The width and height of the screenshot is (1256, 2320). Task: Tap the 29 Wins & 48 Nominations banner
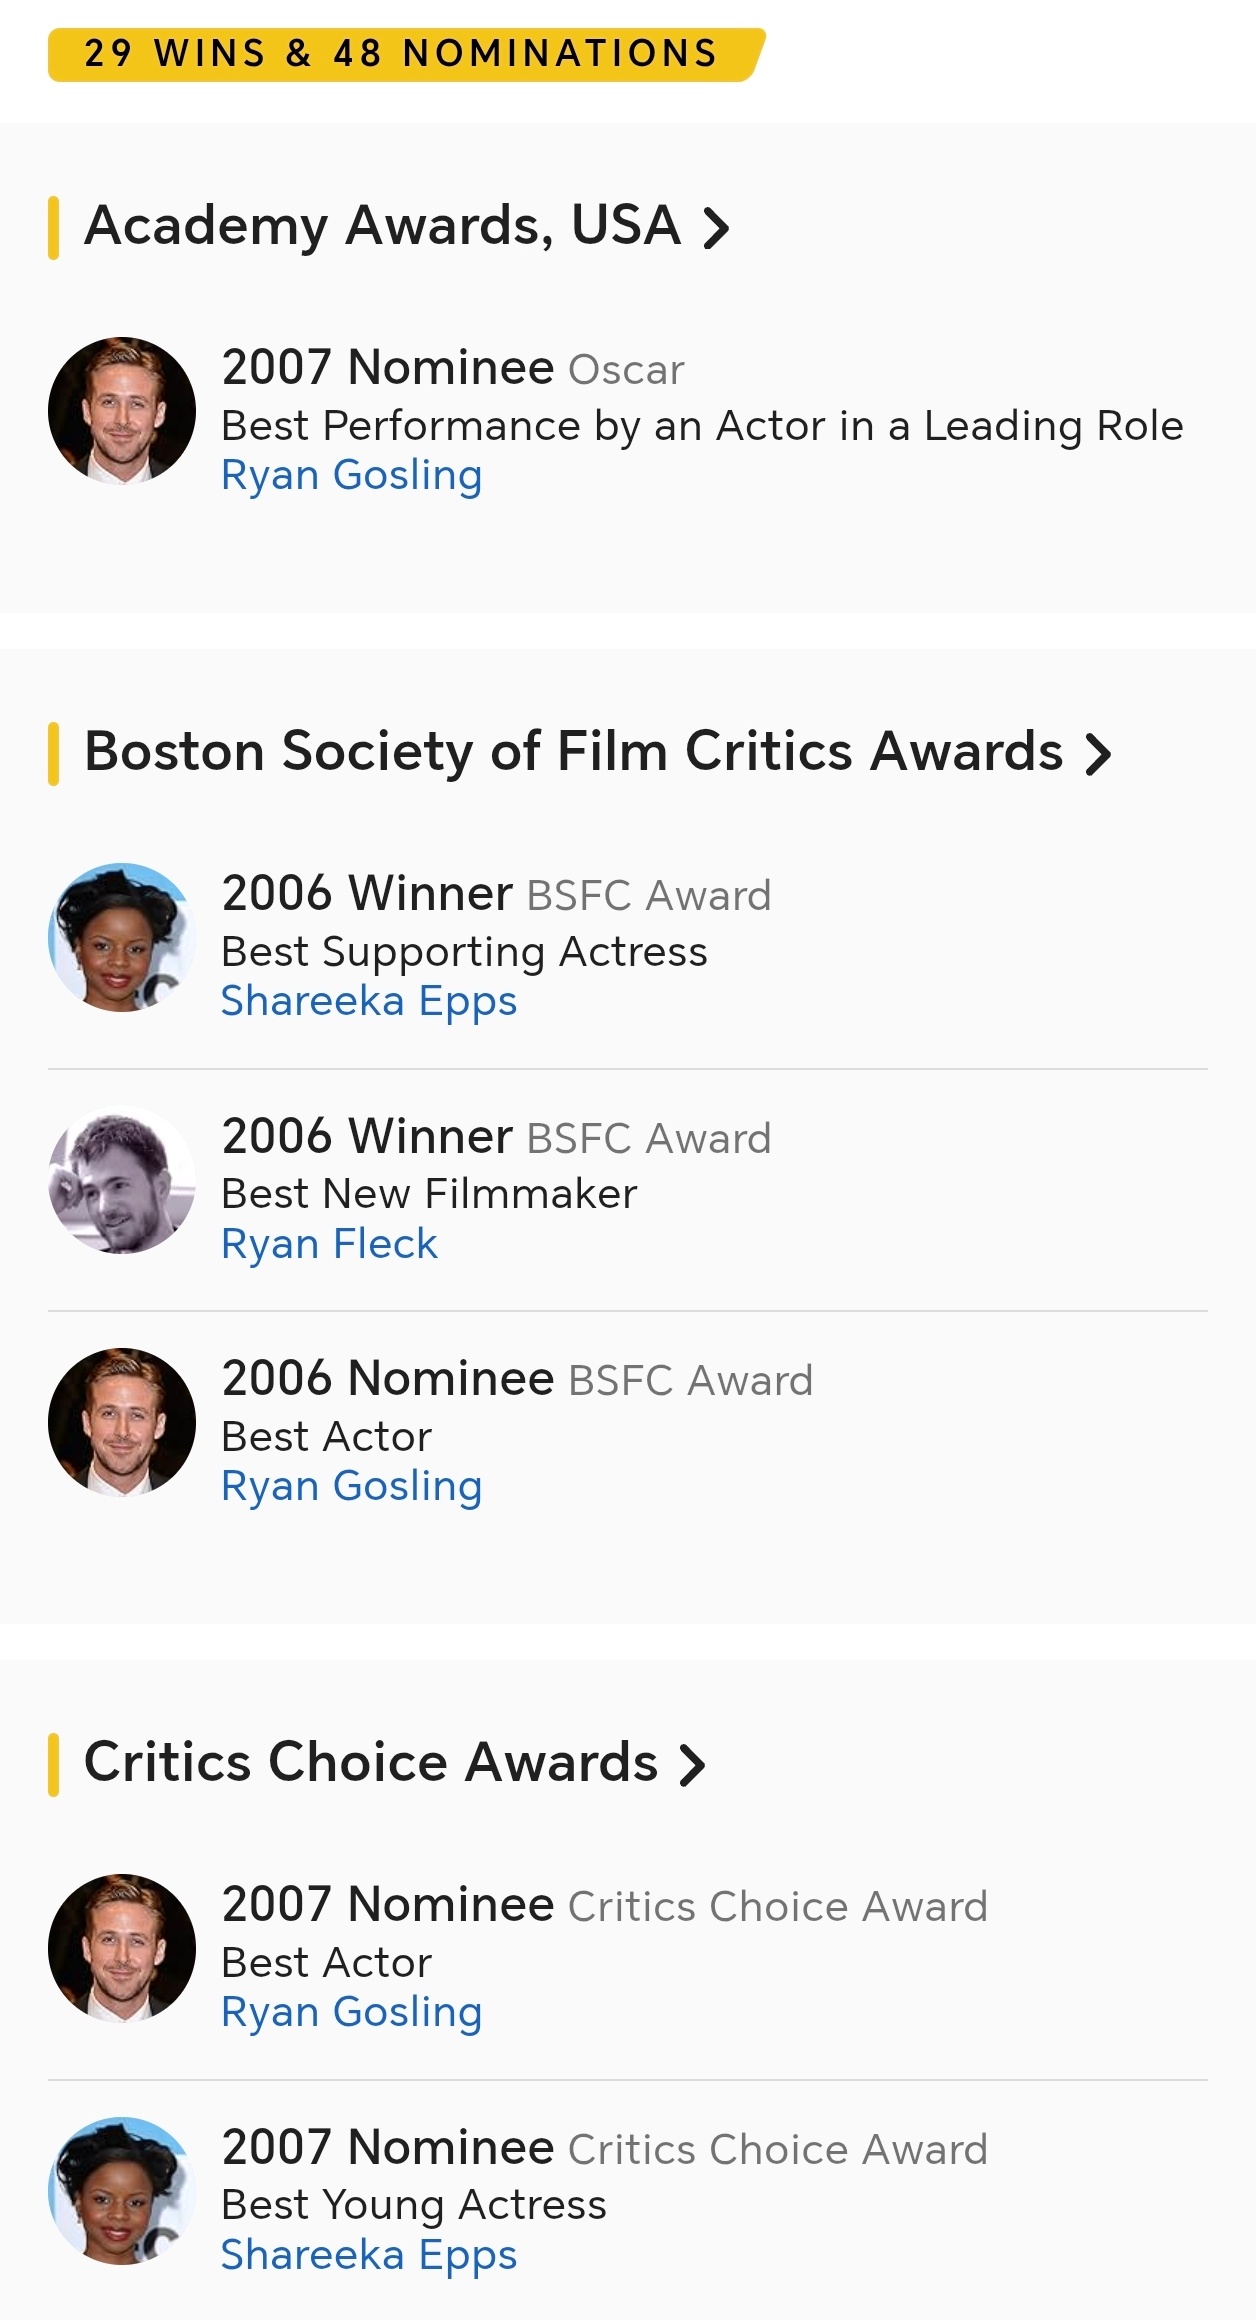406,54
